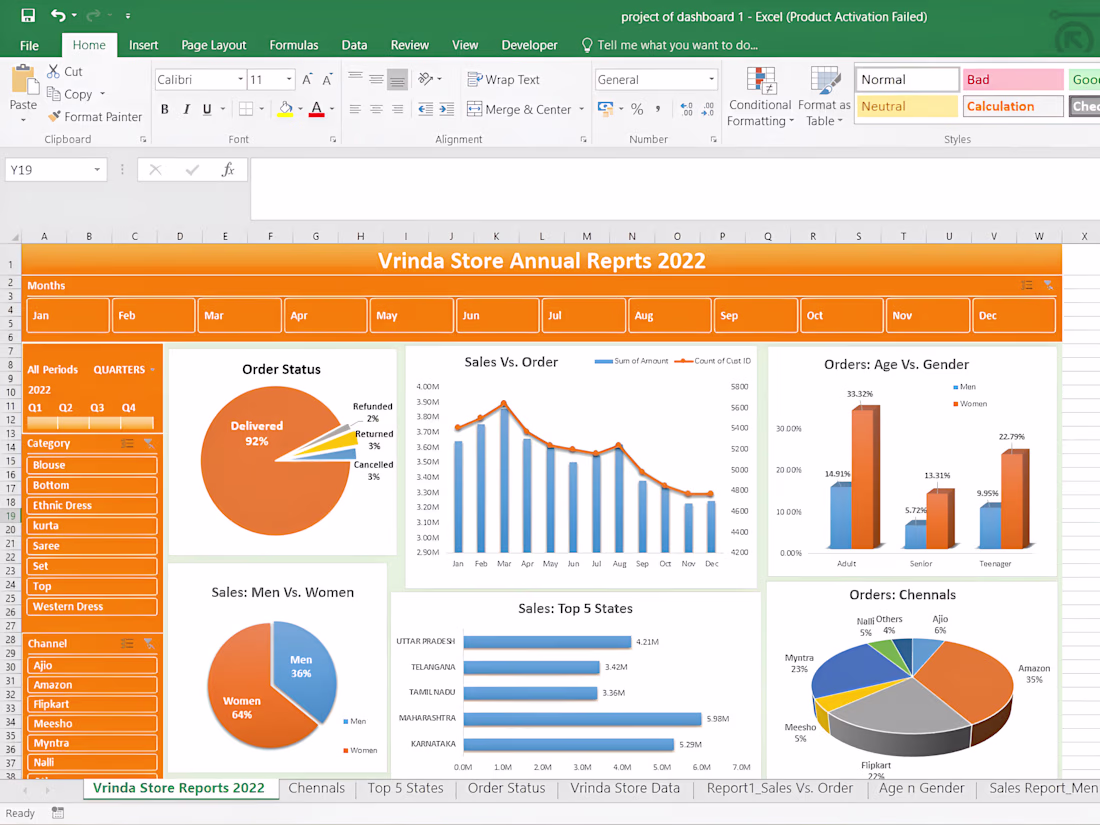Toggle Wrap Text
Viewport: 1100px width, 825px height.
click(503, 80)
